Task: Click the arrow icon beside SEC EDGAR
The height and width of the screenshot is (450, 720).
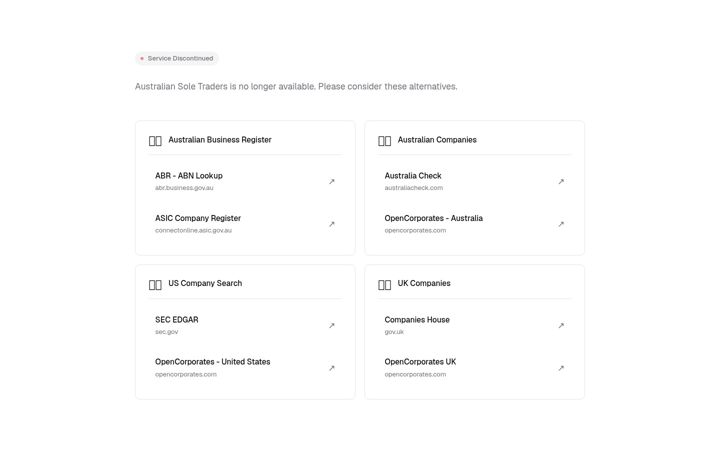Action: point(332,326)
